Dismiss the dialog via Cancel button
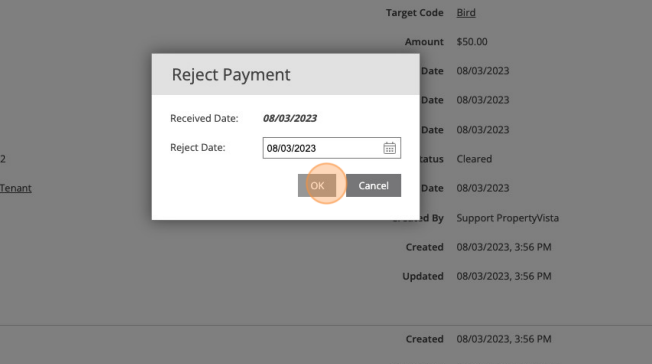 click(373, 186)
